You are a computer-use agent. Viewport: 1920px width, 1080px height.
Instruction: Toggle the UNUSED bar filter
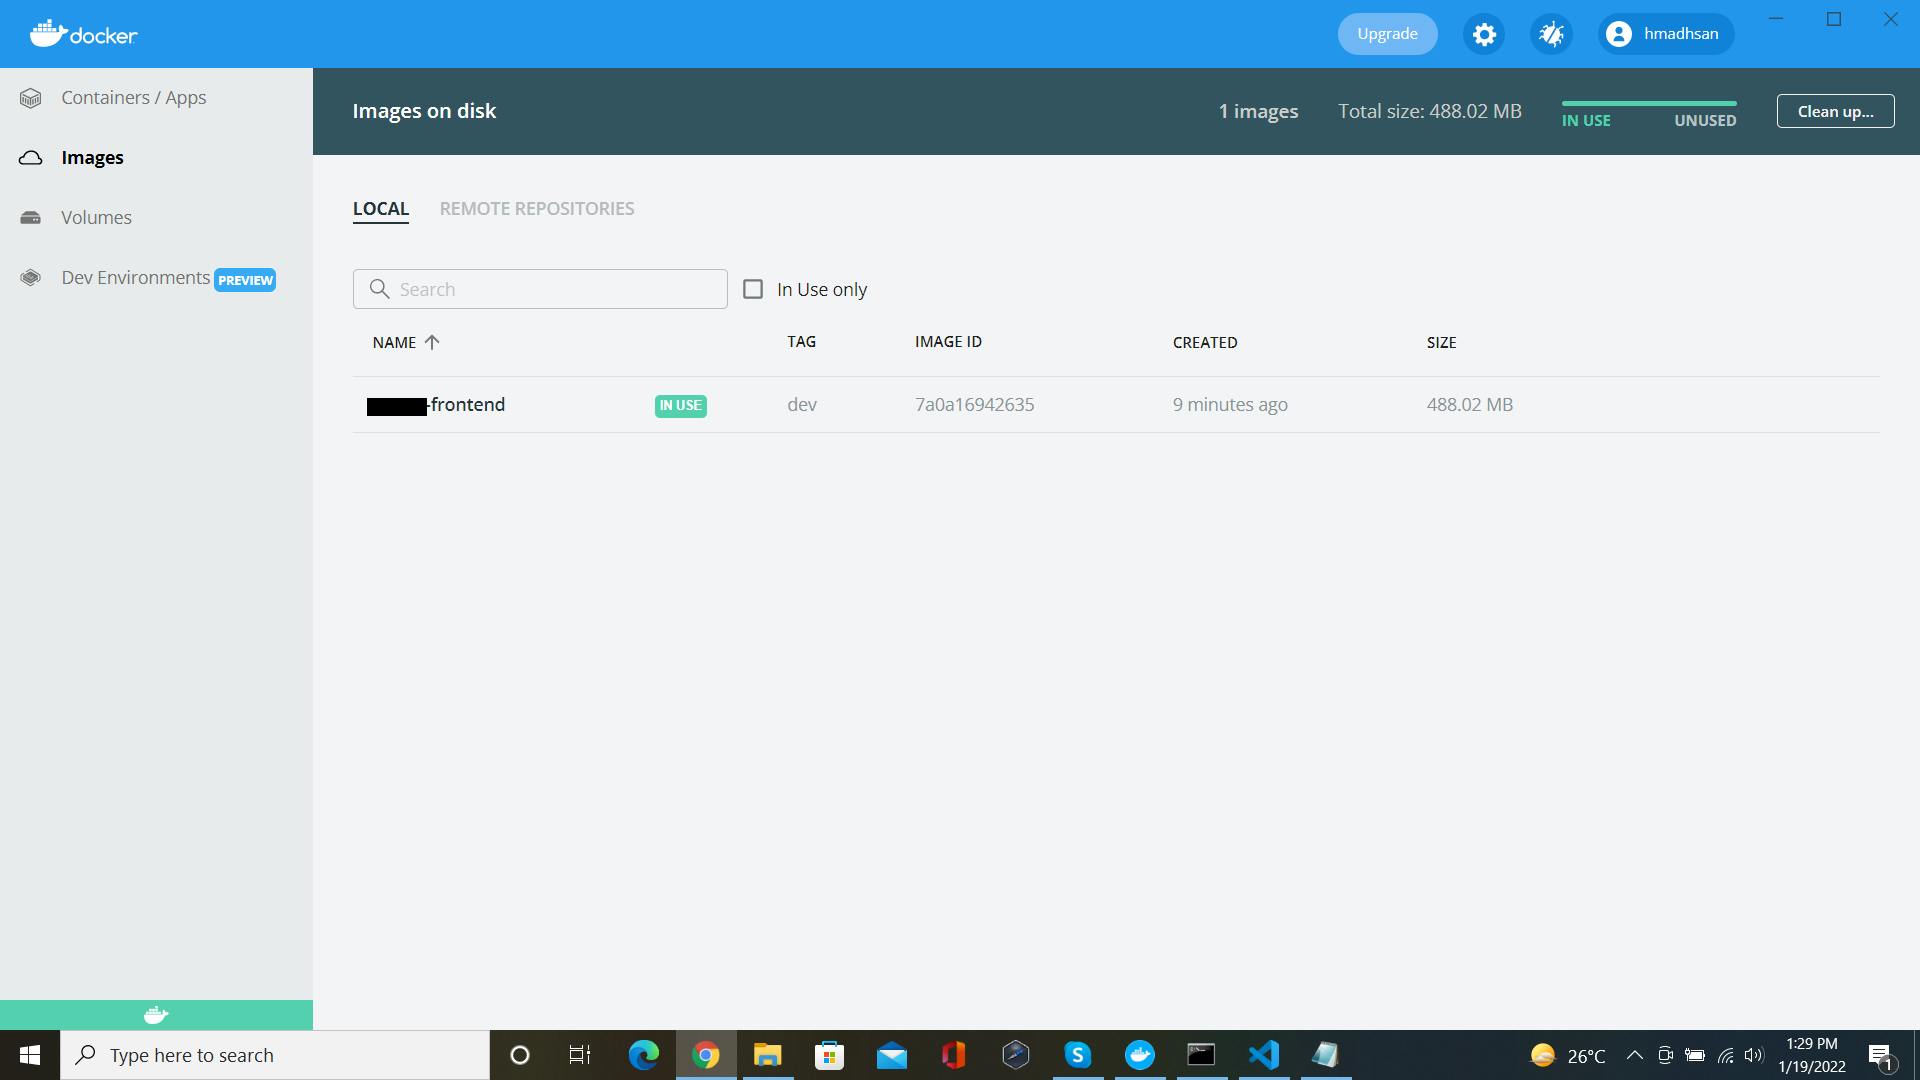(1705, 120)
